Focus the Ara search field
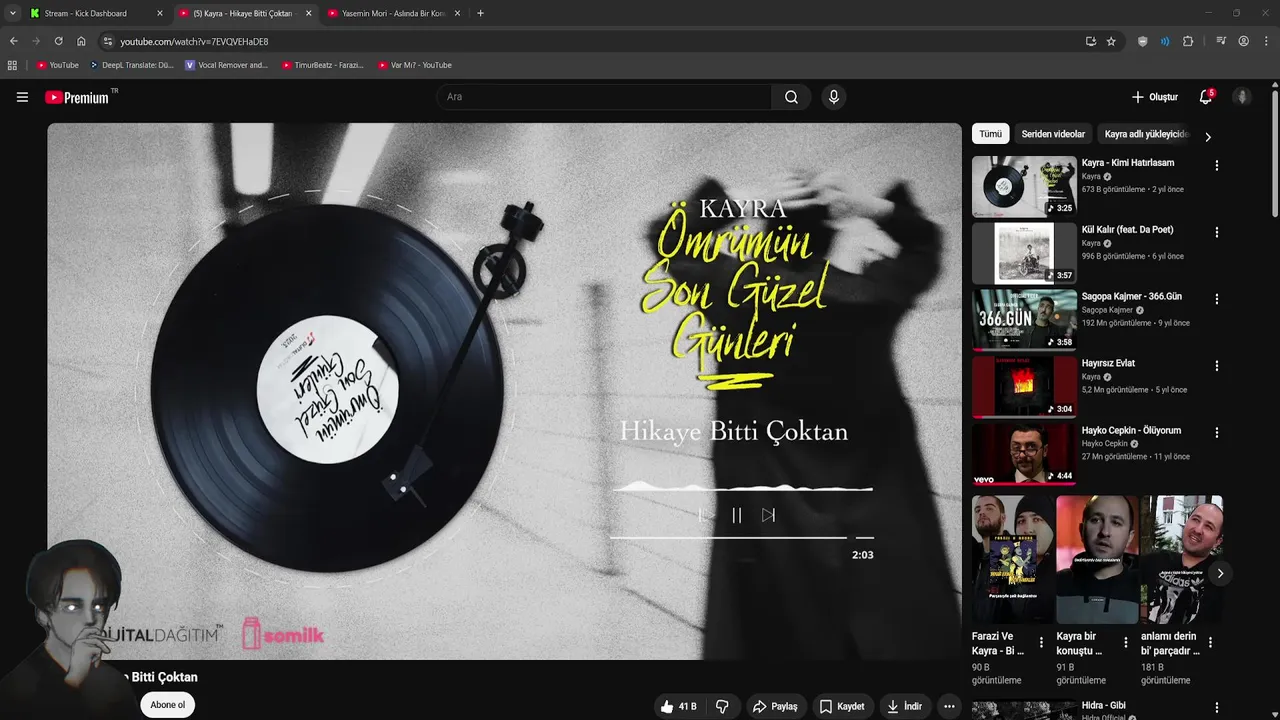Viewport: 1280px width, 720px height. (604, 97)
